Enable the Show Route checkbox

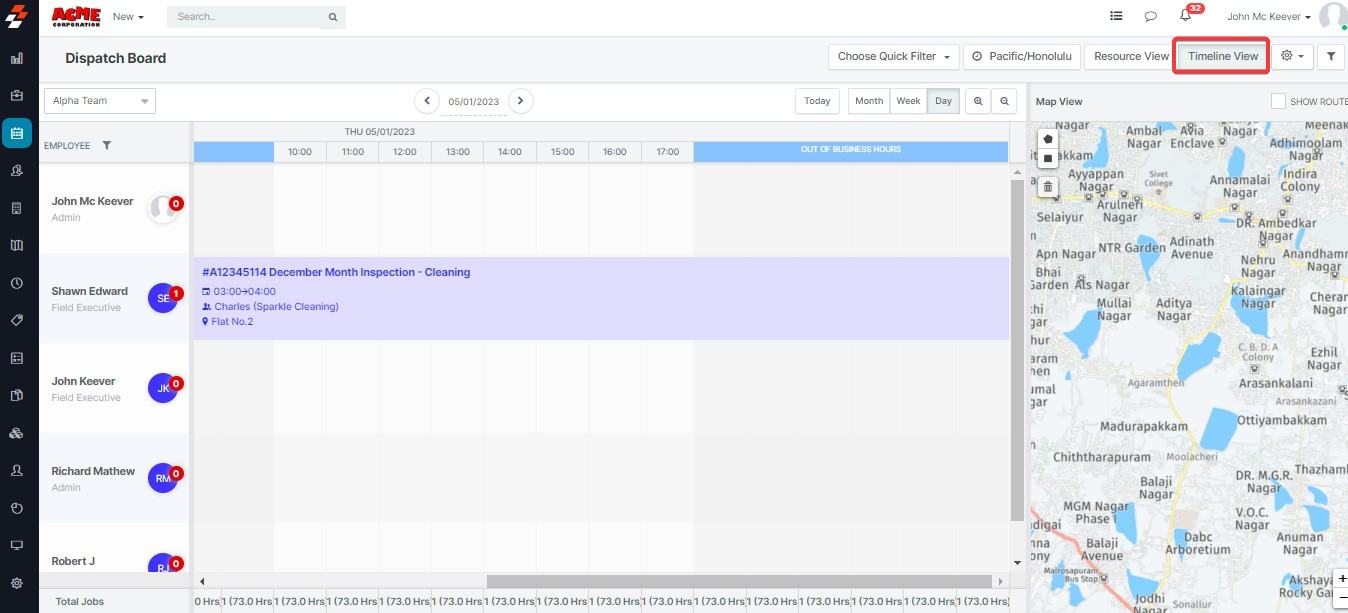[1278, 101]
